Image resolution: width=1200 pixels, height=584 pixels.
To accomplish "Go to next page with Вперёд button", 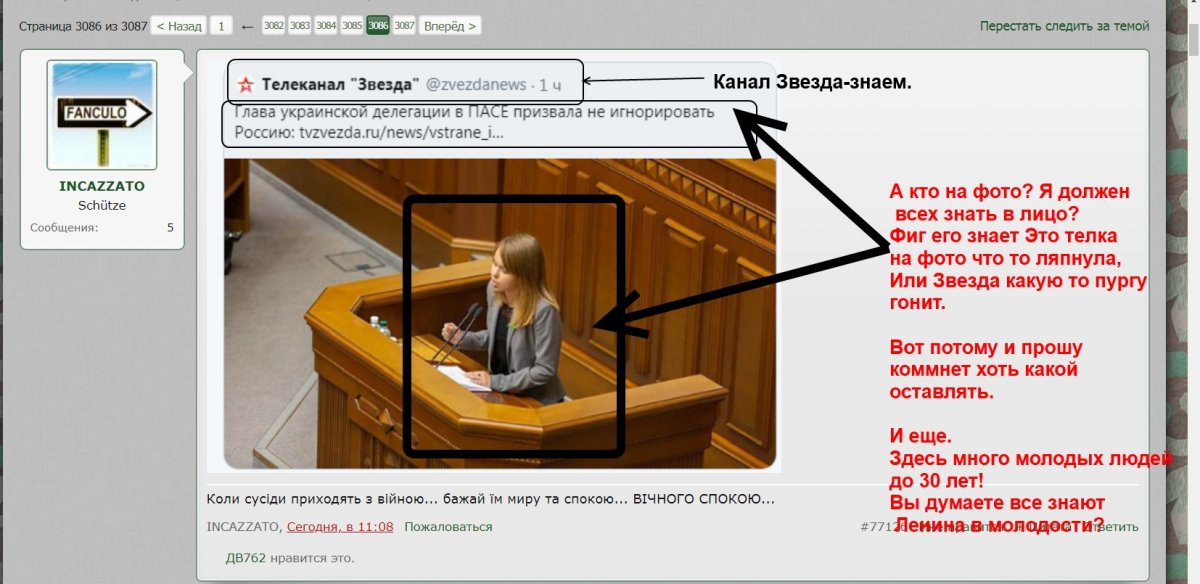I will 449,26.
